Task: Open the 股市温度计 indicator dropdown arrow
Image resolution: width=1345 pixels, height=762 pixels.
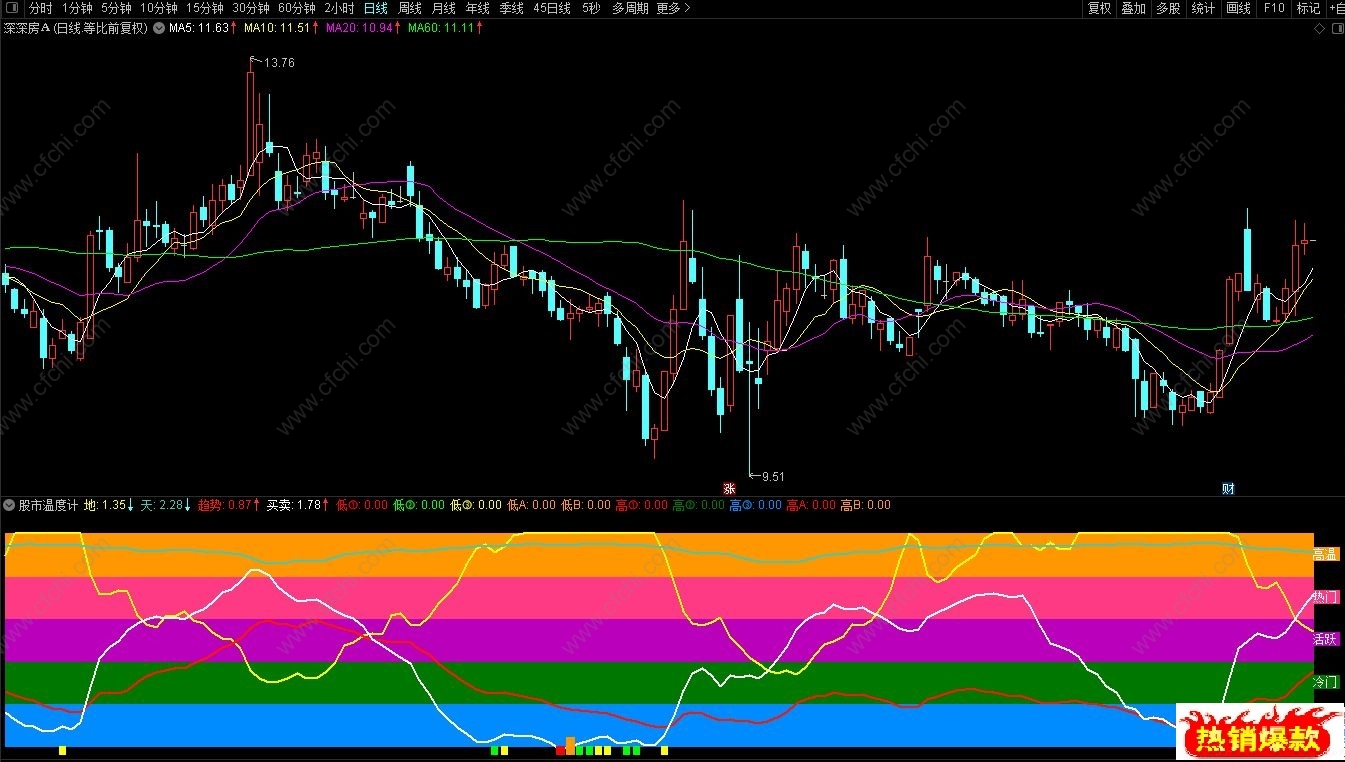Action: 9,505
